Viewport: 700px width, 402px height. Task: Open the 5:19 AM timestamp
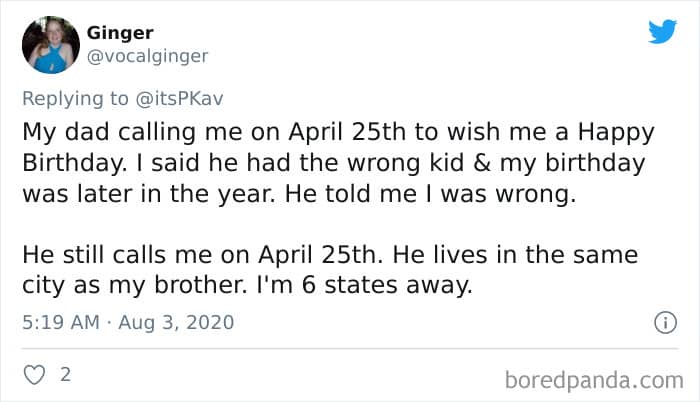coord(58,322)
